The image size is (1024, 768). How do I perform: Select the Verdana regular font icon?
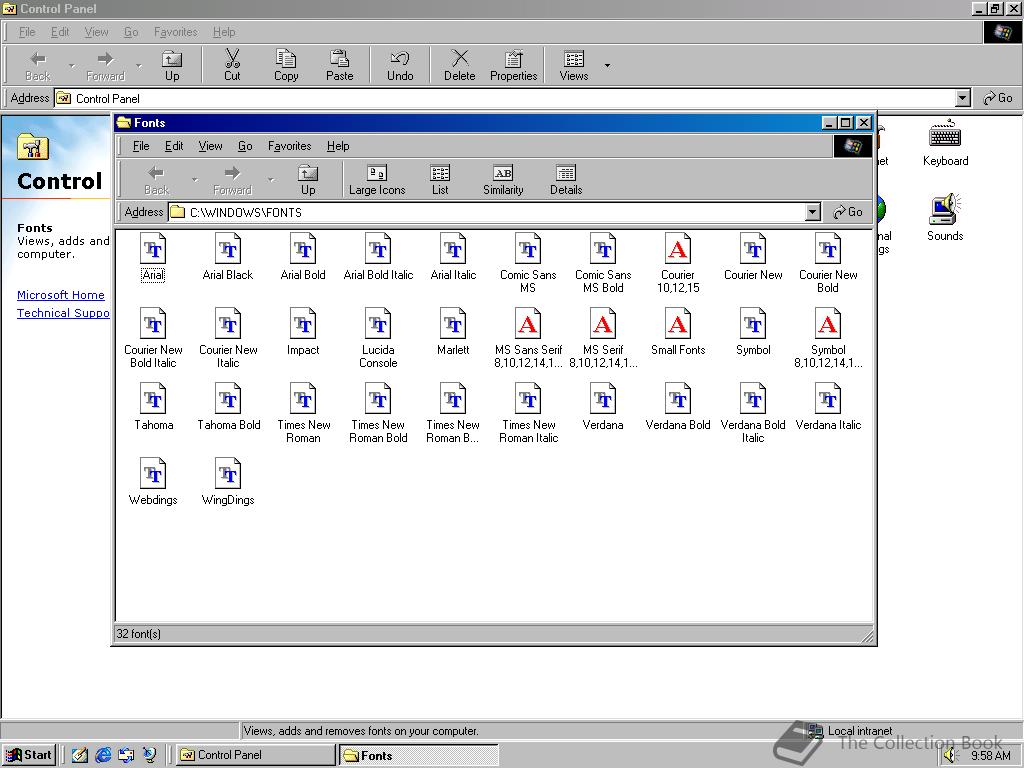tap(603, 407)
